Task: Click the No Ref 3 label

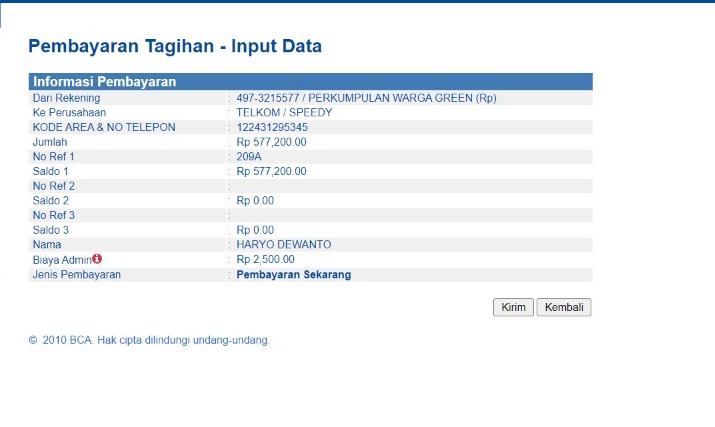Action: click(x=54, y=215)
